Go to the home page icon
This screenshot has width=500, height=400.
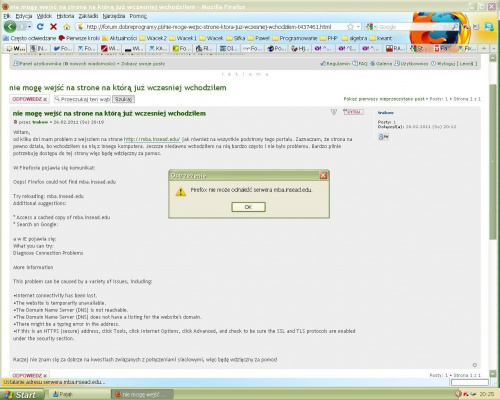[x=67, y=27]
